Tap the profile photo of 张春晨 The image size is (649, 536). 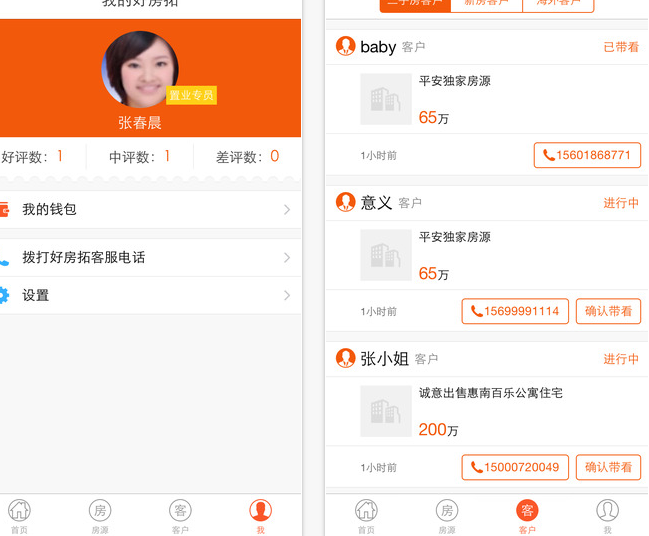tap(140, 70)
